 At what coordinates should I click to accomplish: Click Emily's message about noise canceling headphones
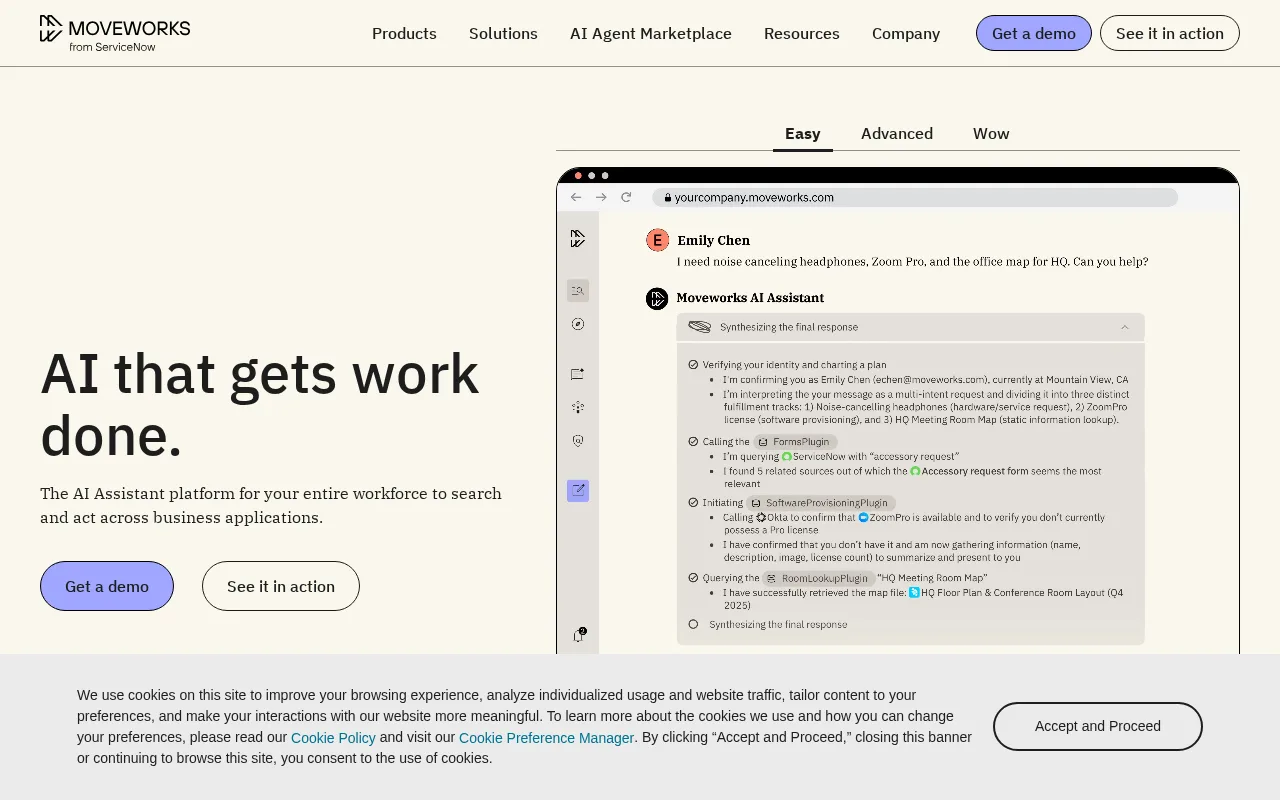coord(912,262)
